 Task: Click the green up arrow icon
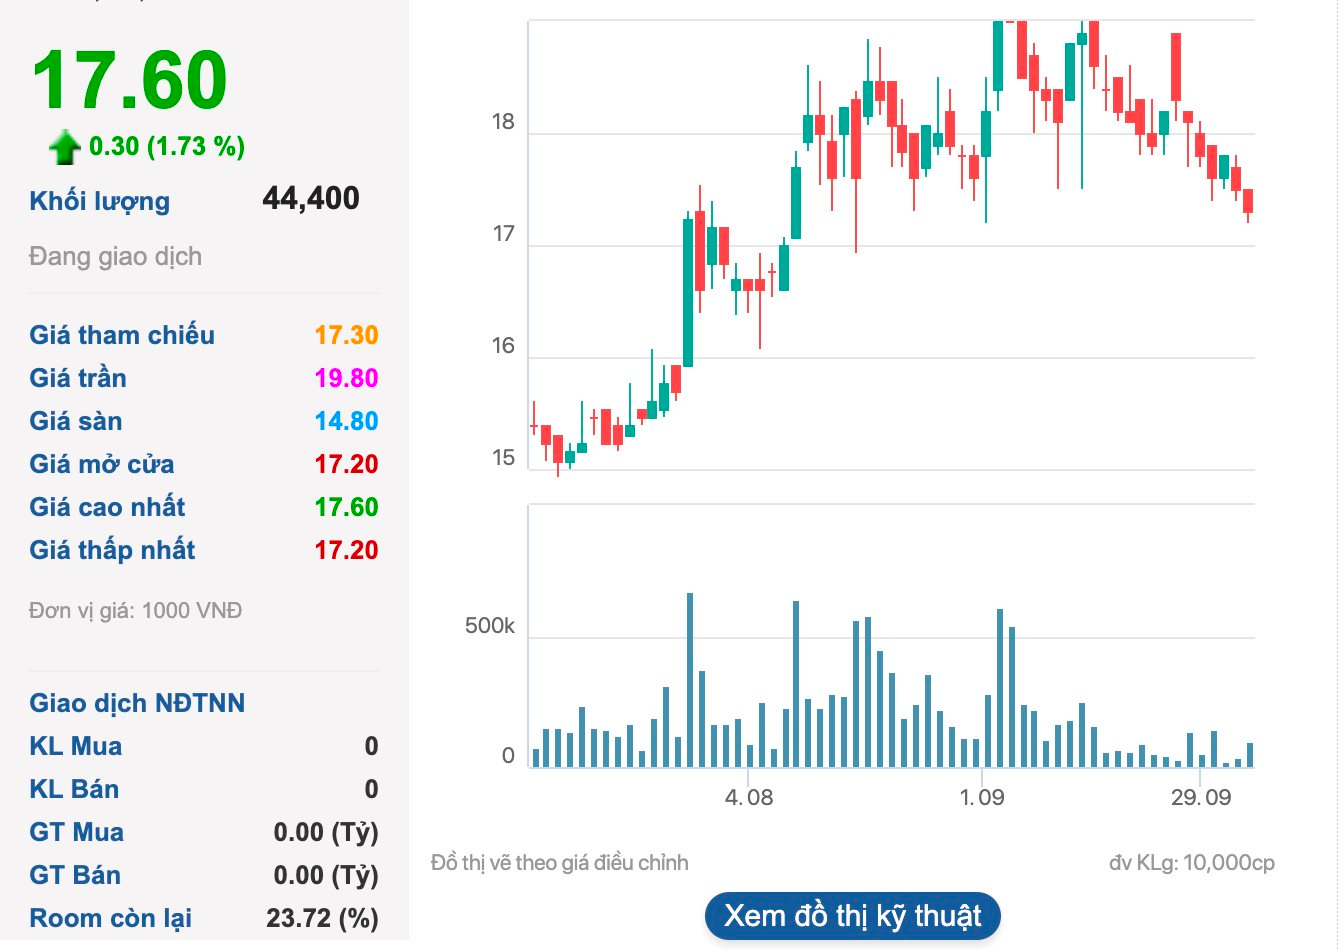[x=65, y=148]
